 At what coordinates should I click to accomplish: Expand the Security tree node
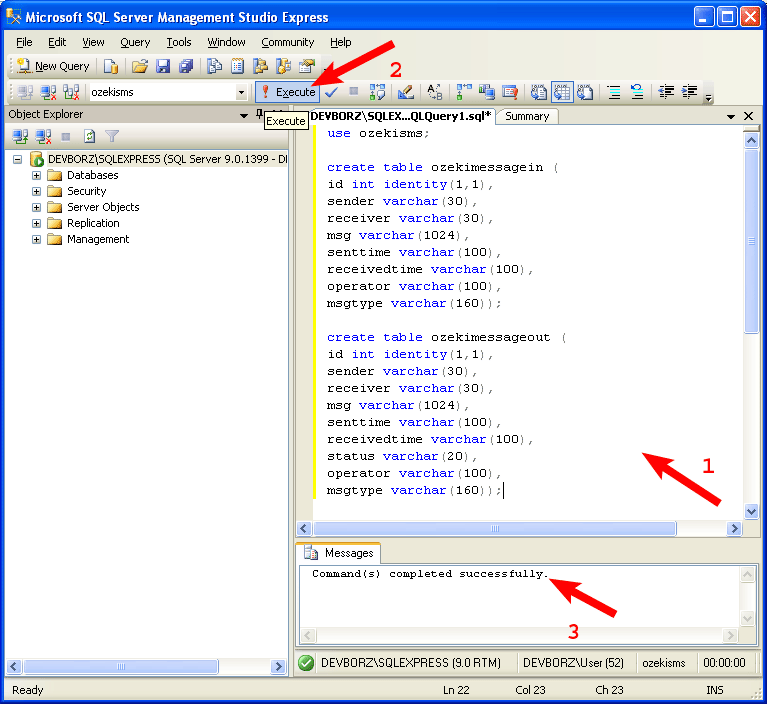tap(37, 191)
